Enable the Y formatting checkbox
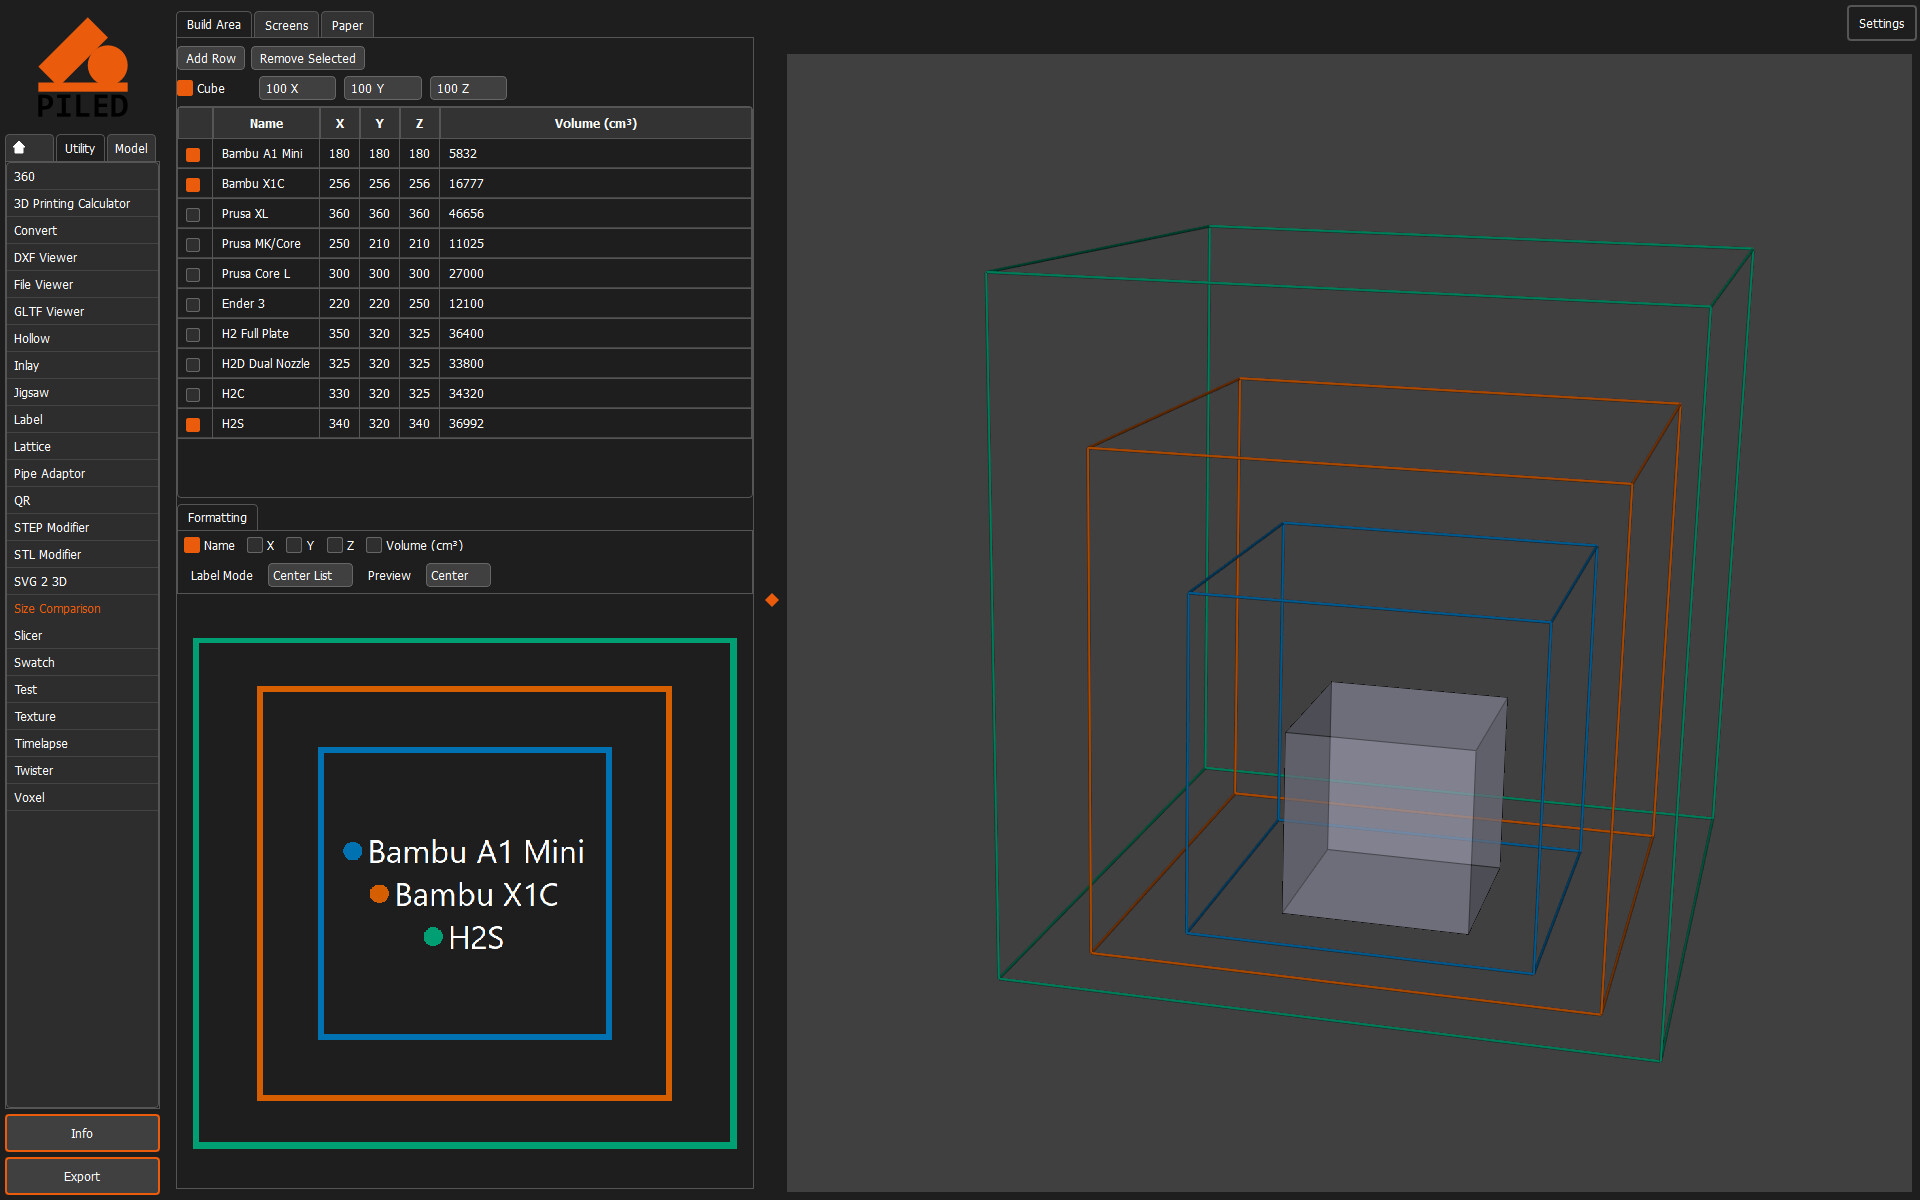Viewport: 1920px width, 1200px height. coord(294,545)
